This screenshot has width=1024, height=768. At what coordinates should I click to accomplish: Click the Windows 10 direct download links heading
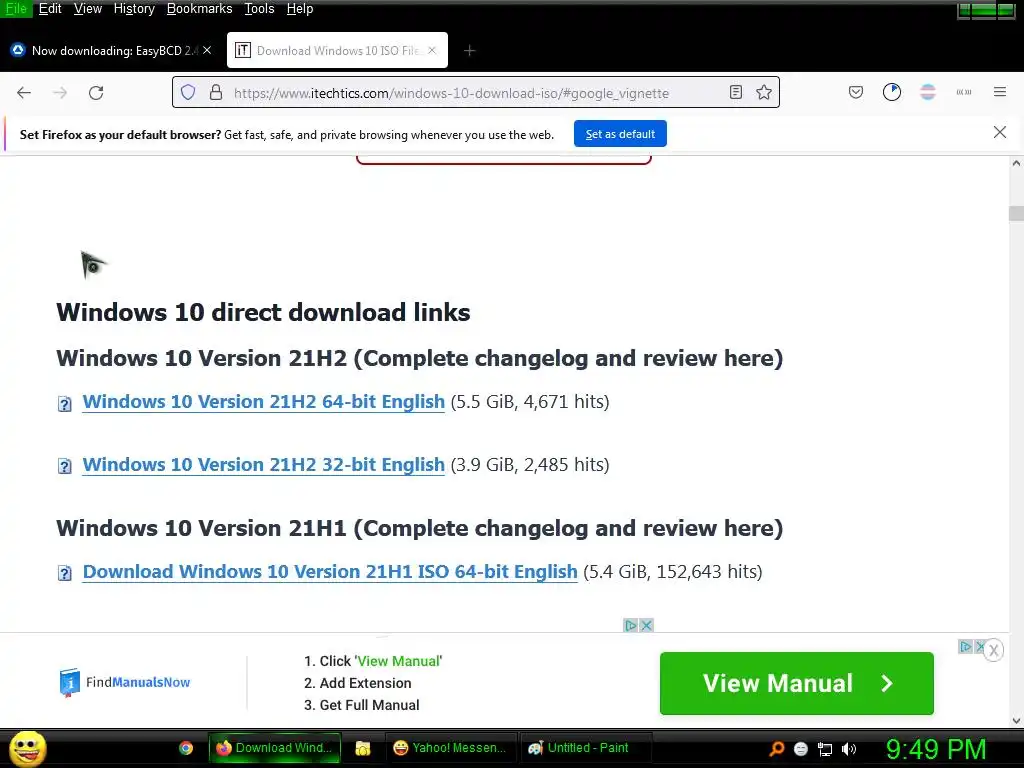coord(263,312)
